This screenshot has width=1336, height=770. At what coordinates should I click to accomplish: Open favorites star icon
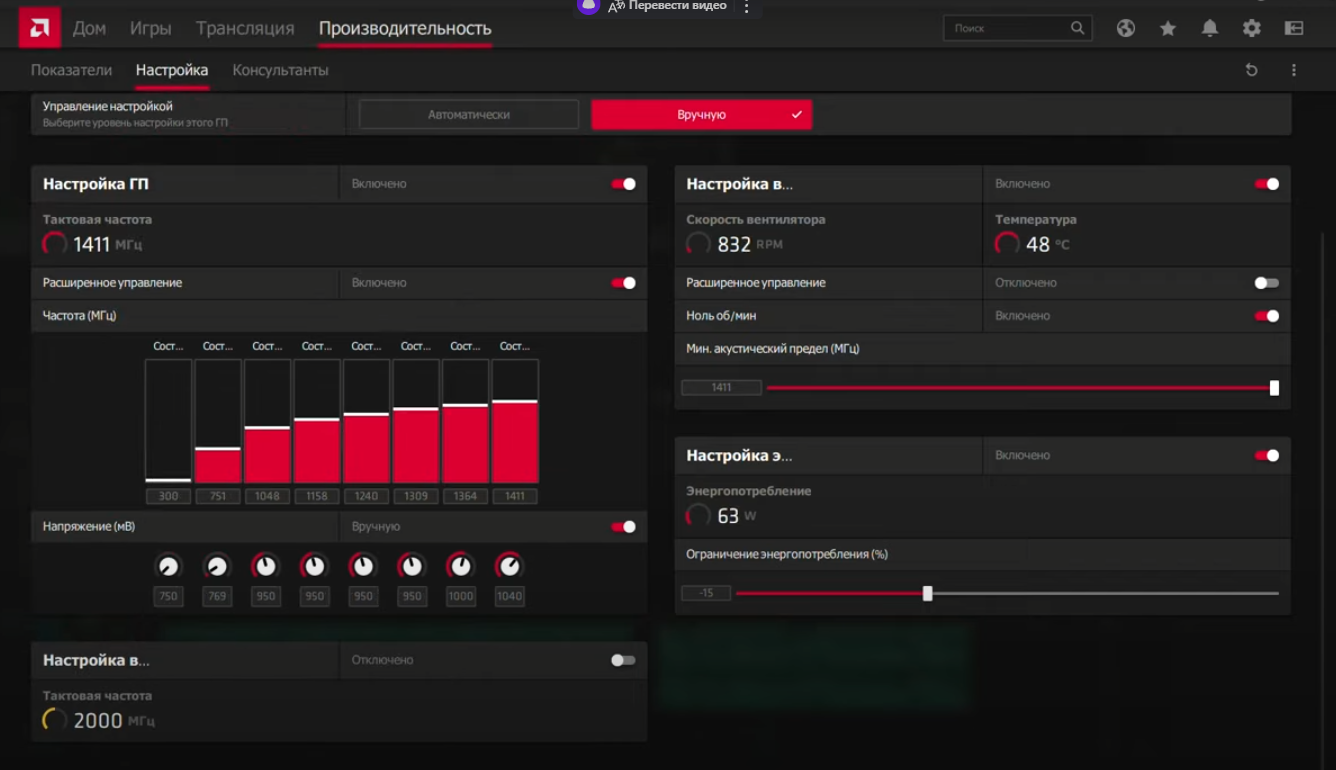(x=1168, y=28)
